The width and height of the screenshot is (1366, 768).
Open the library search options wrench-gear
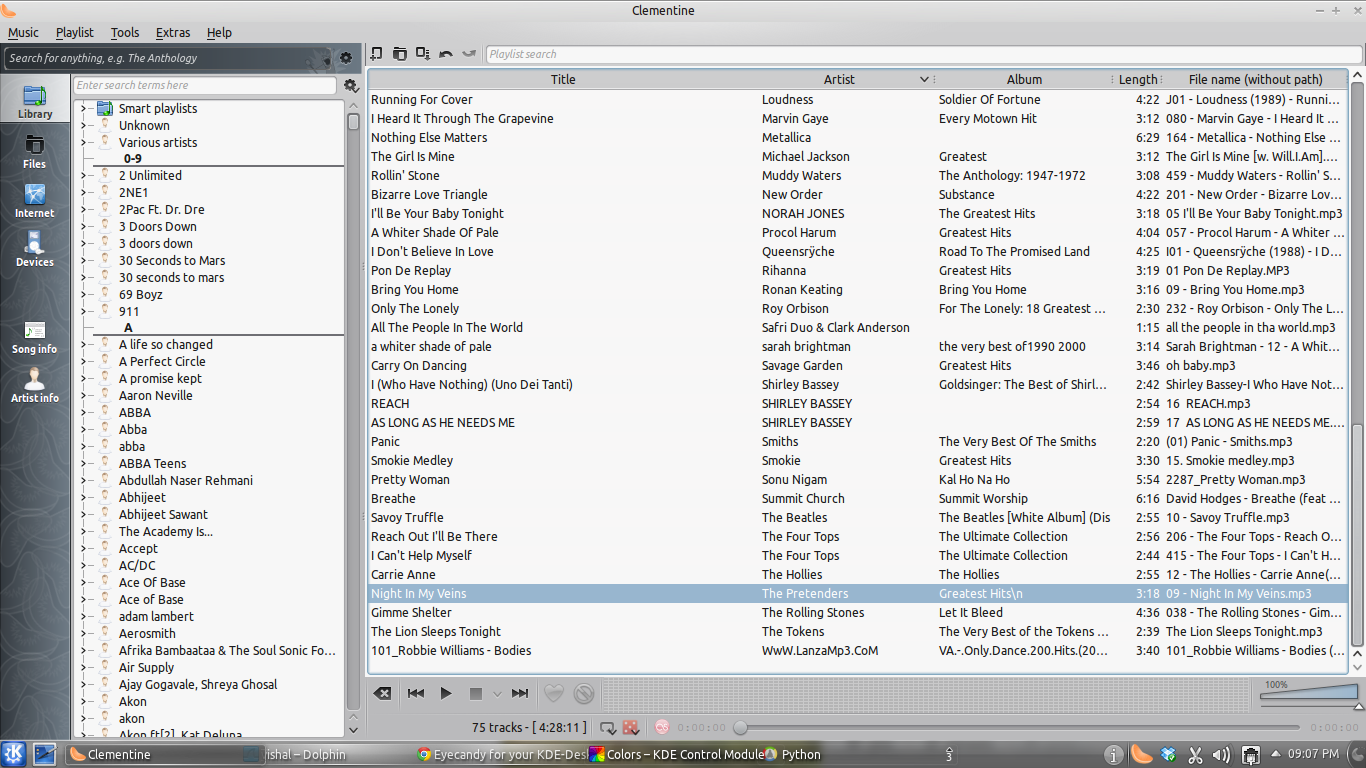point(351,86)
